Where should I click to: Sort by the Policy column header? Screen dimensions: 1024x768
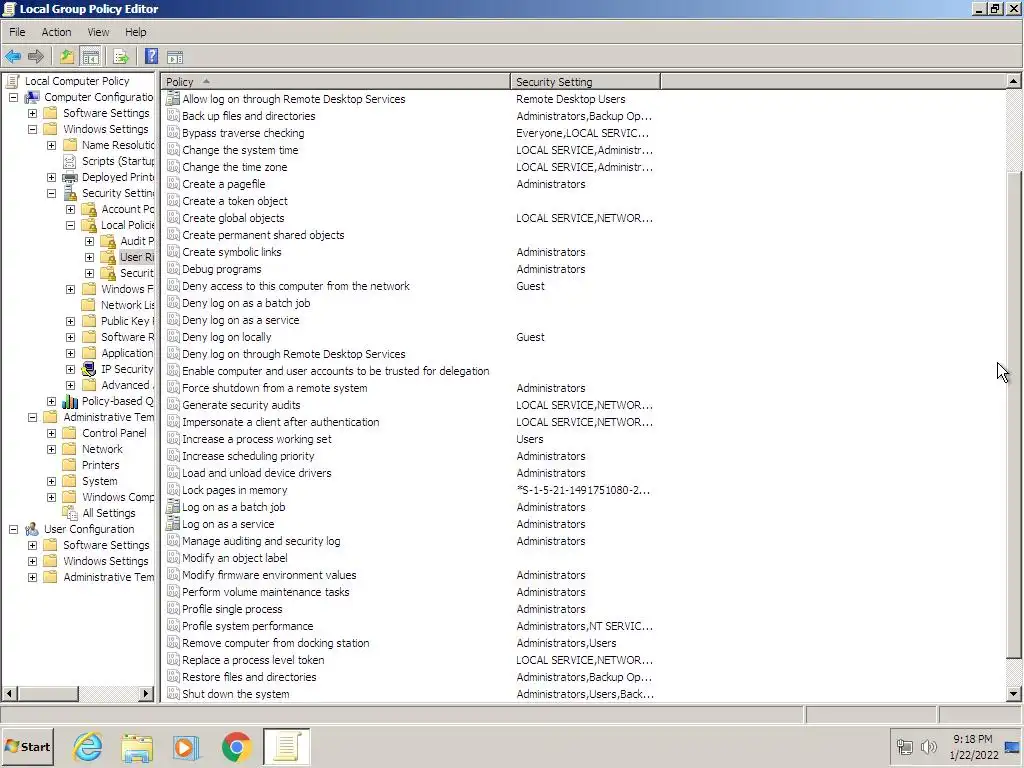click(336, 82)
